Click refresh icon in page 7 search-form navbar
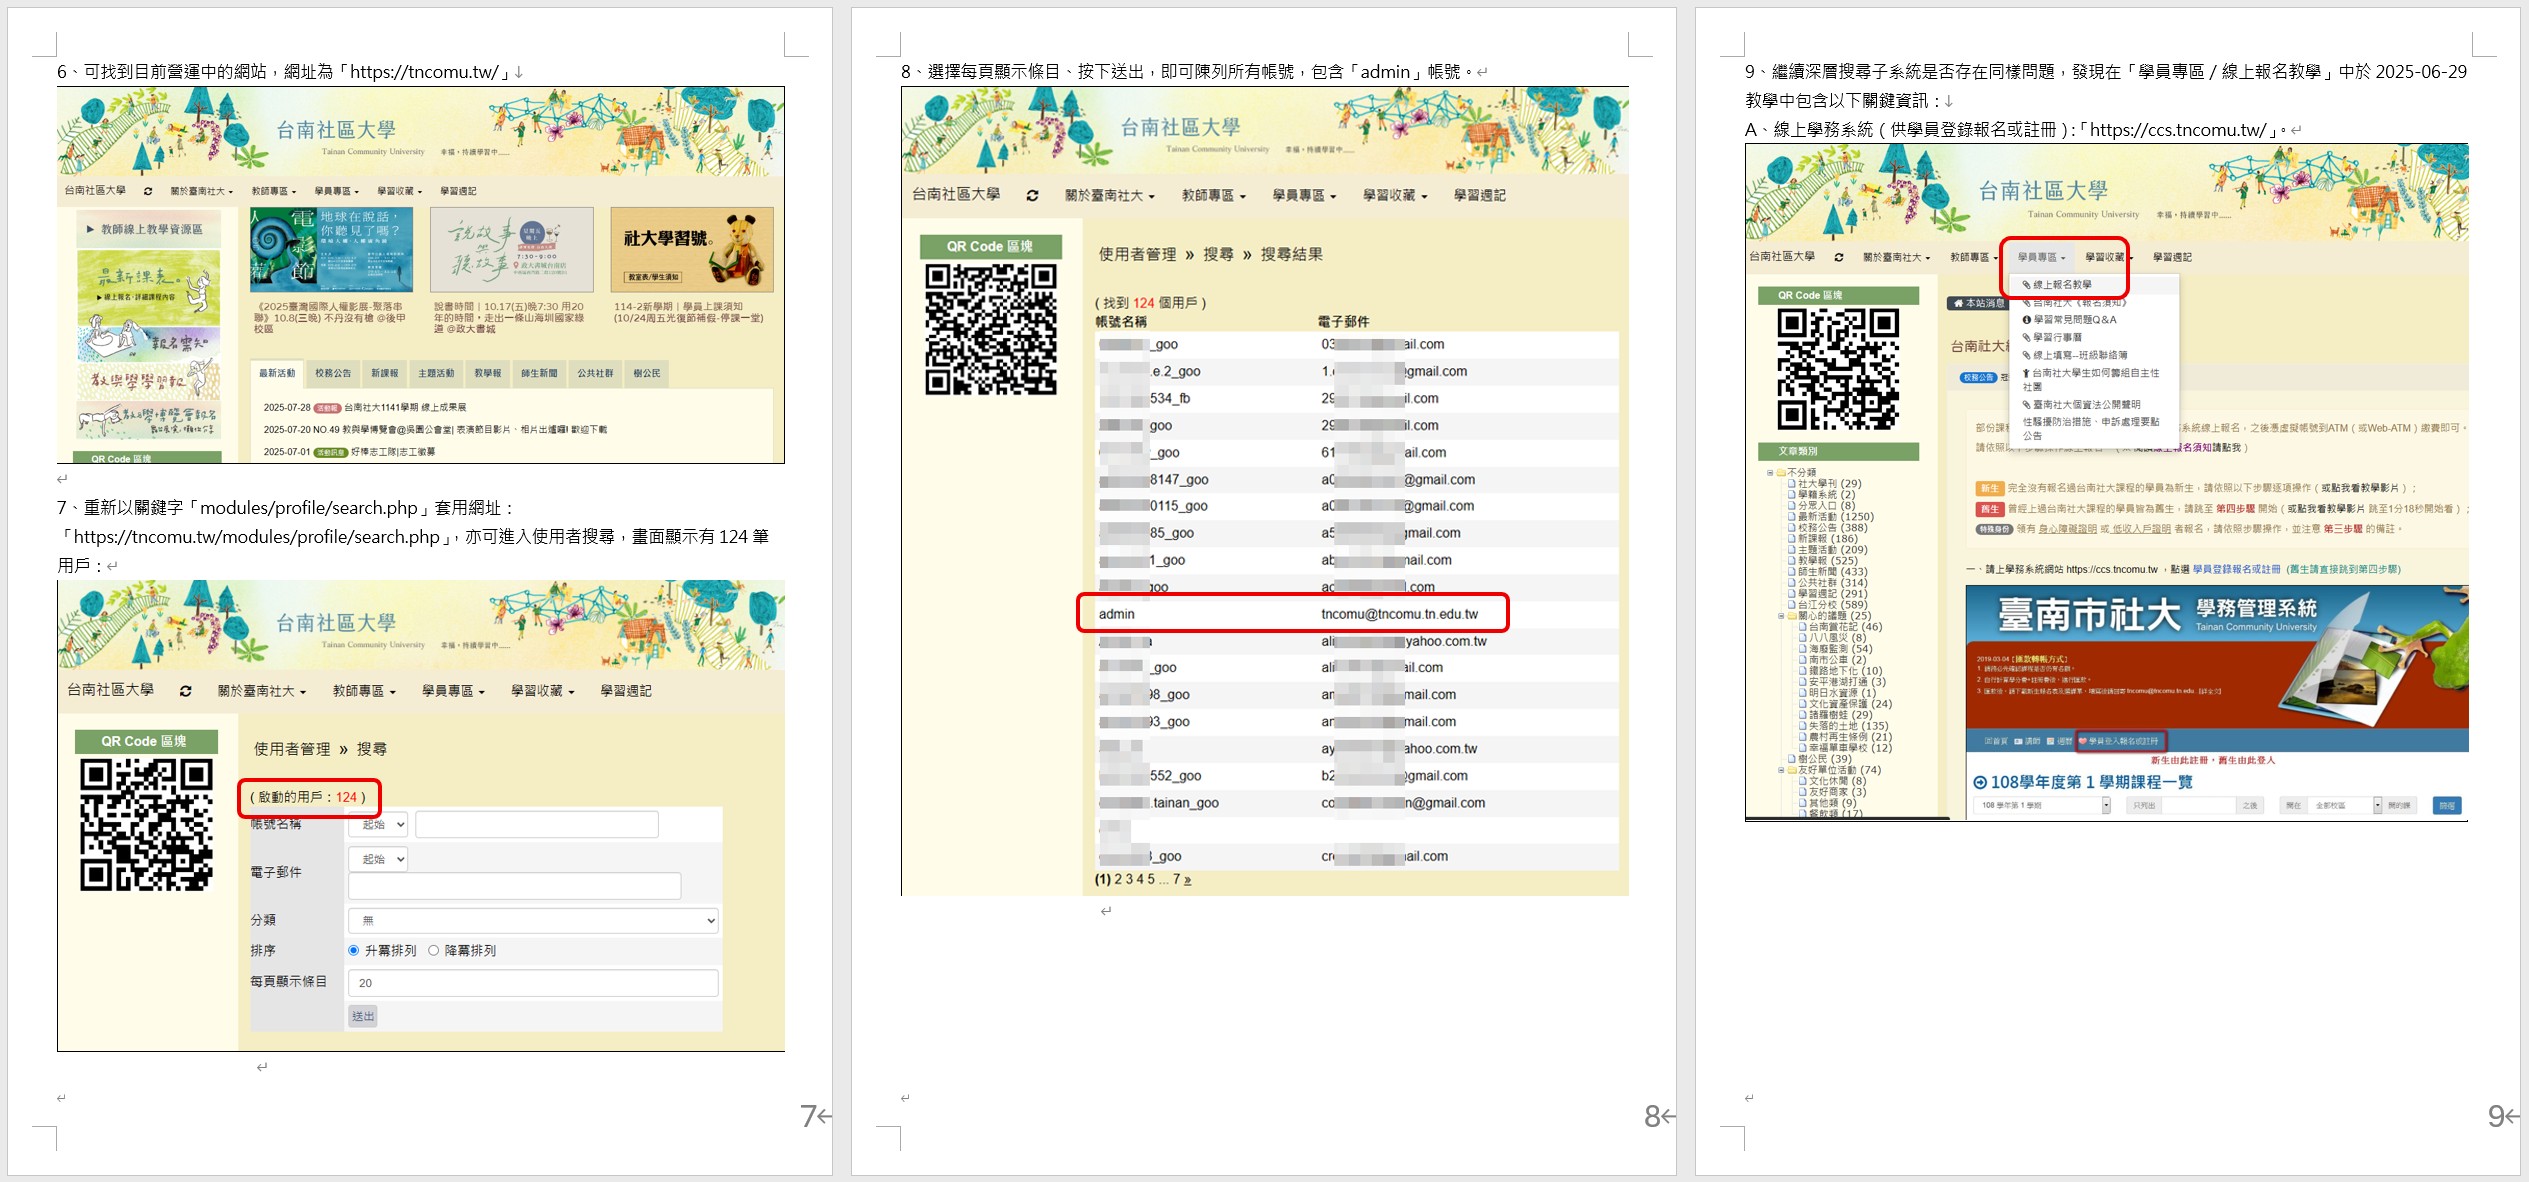The width and height of the screenshot is (2529, 1182). click(185, 691)
